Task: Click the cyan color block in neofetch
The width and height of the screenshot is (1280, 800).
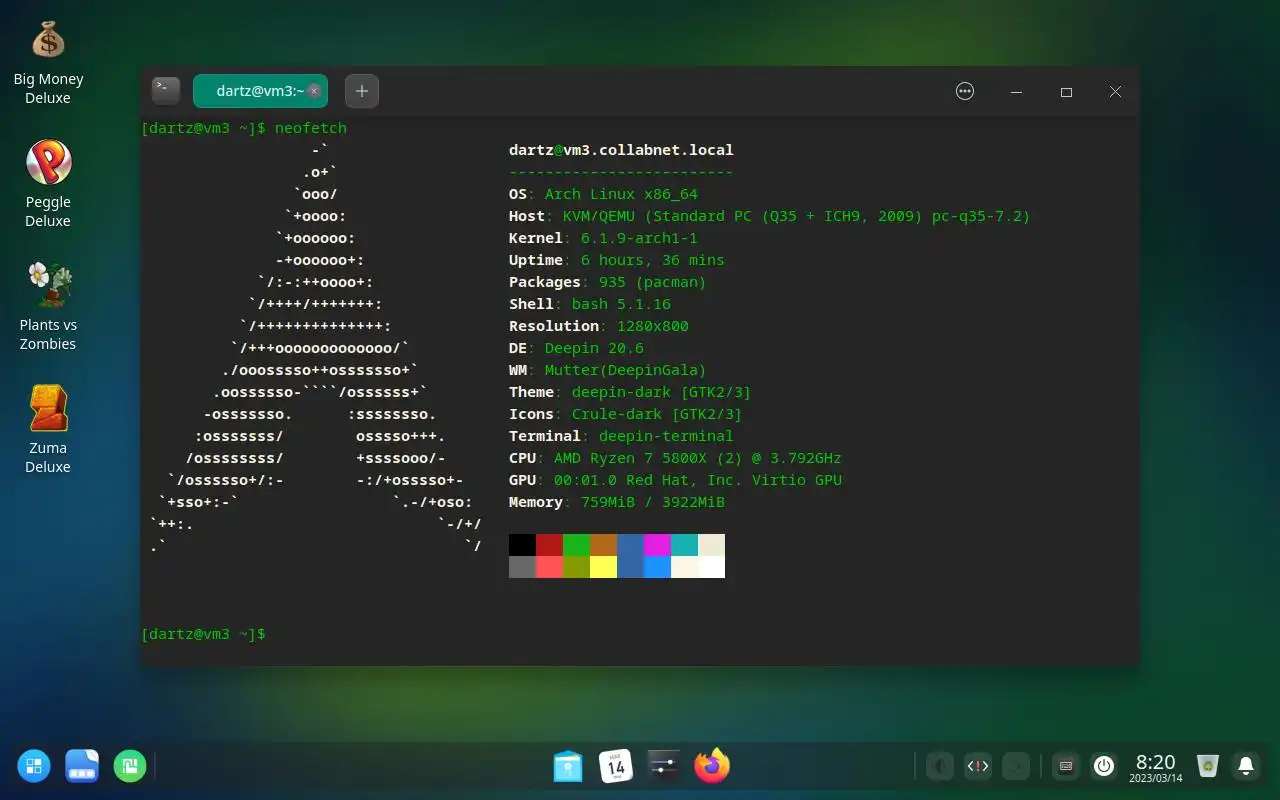Action: 684,545
